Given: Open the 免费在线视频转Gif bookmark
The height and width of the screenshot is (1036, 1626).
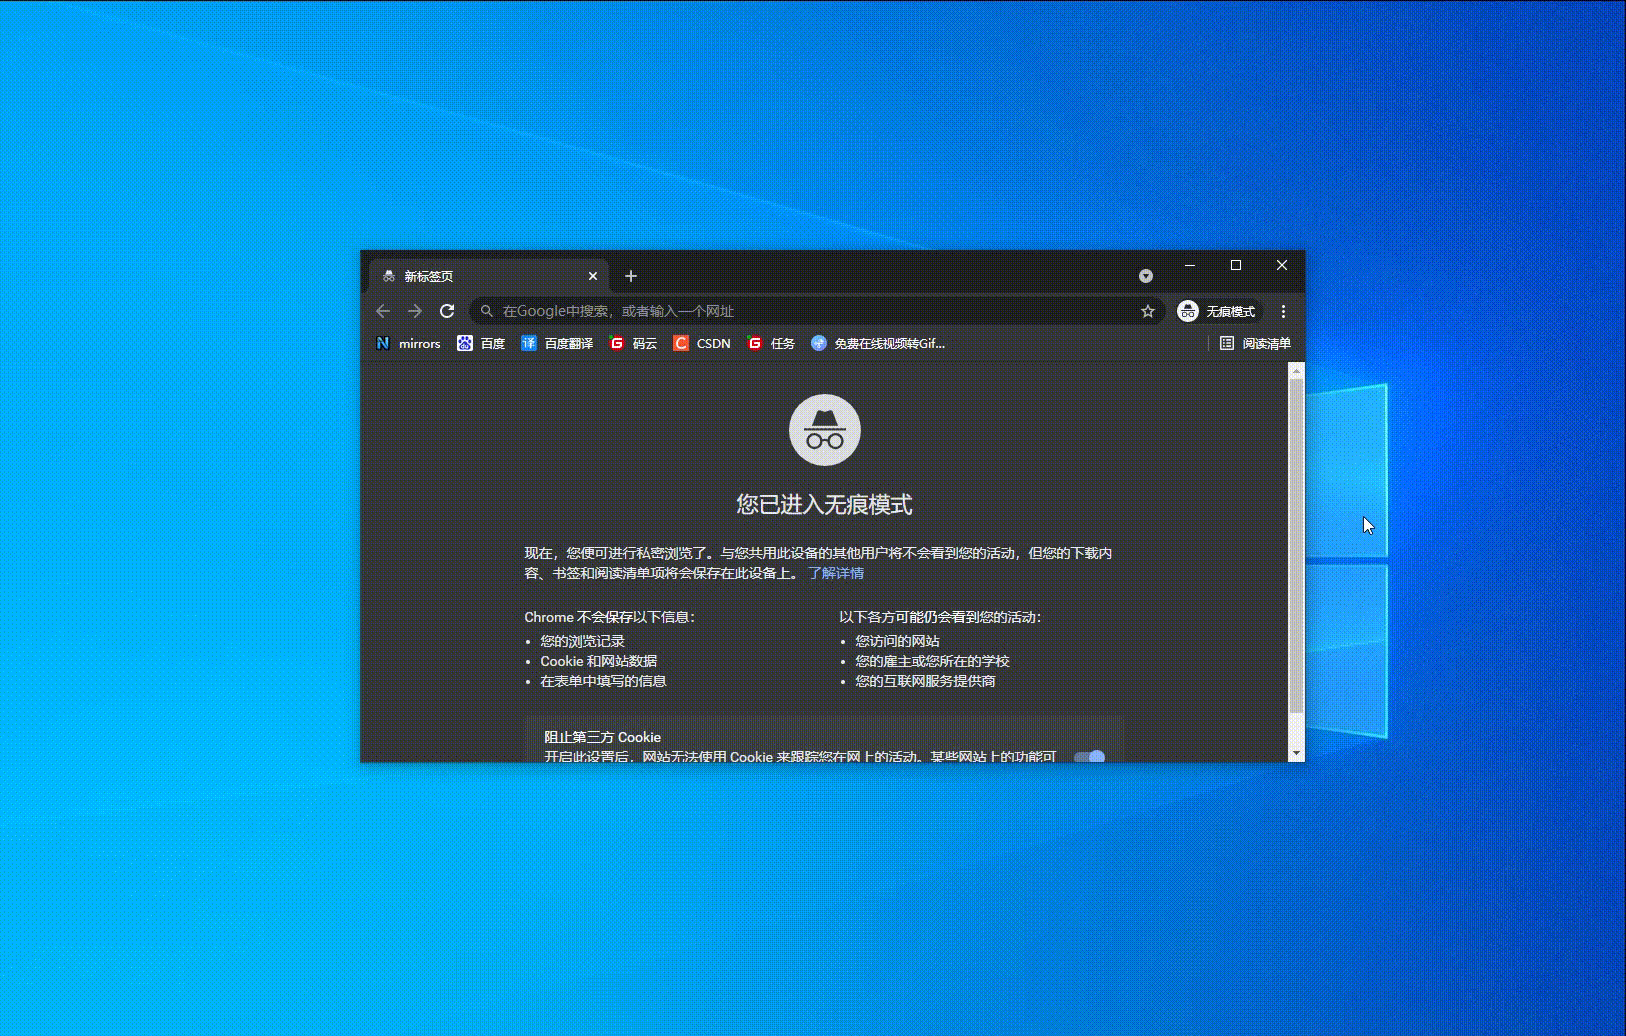Looking at the screenshot, I should pos(878,343).
